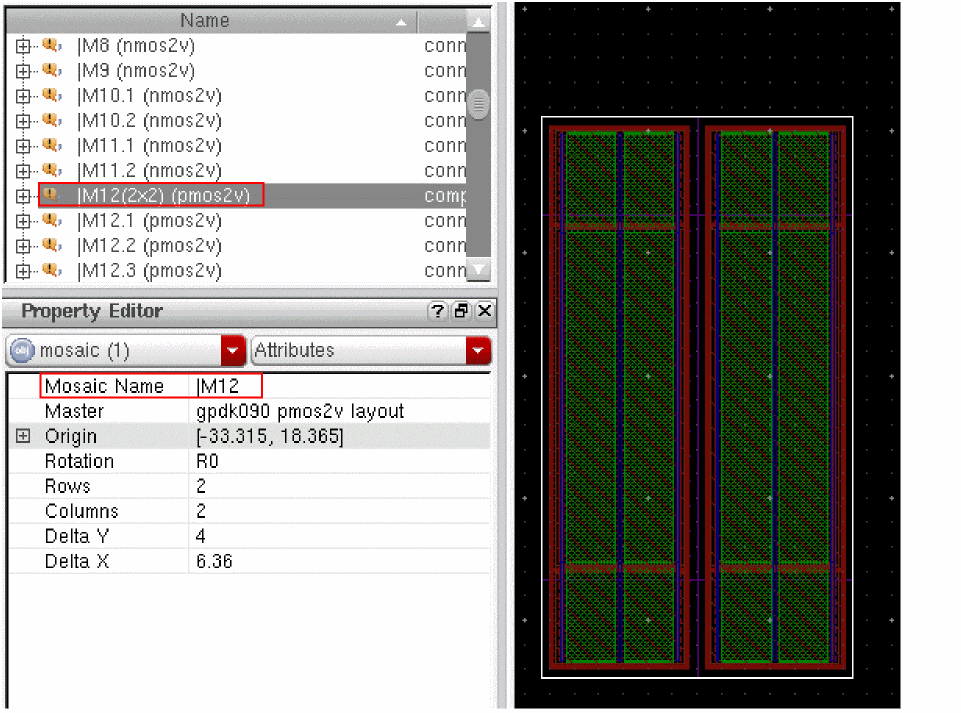Click the instance icon beside |M12.3 (pmos2v)
This screenshot has width=961, height=713.
52,271
